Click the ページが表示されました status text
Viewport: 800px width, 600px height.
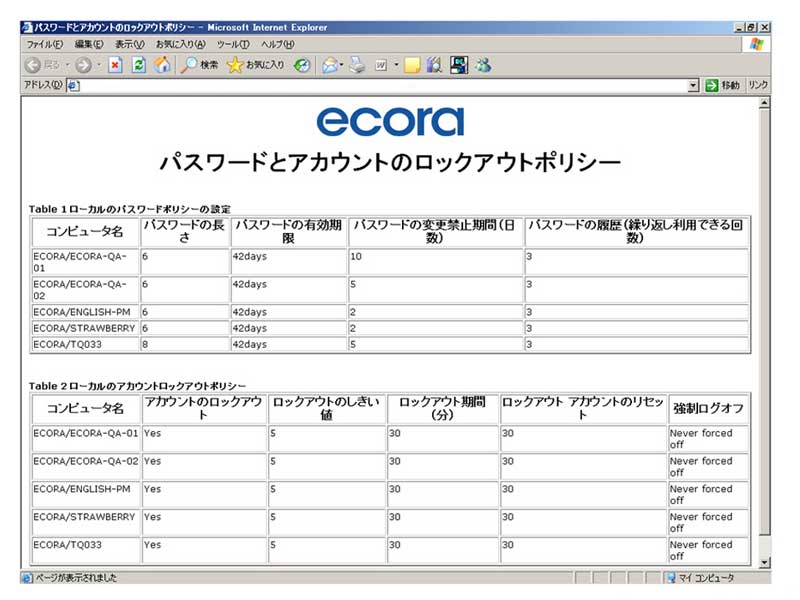point(76,578)
